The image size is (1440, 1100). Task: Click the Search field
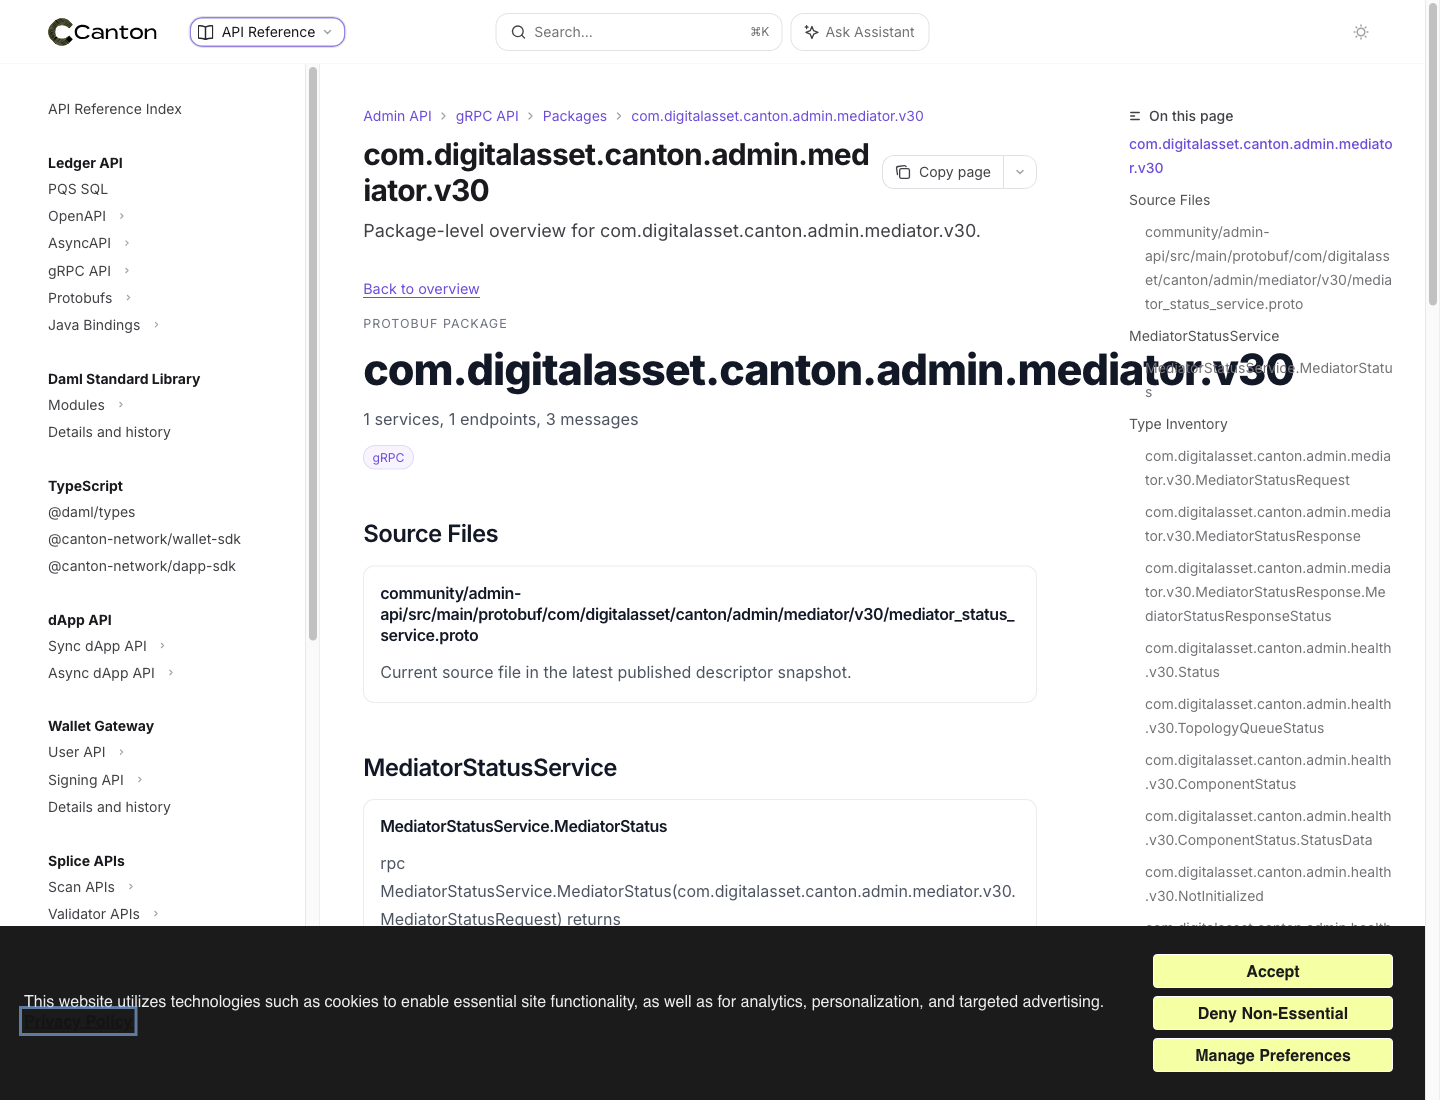(639, 32)
